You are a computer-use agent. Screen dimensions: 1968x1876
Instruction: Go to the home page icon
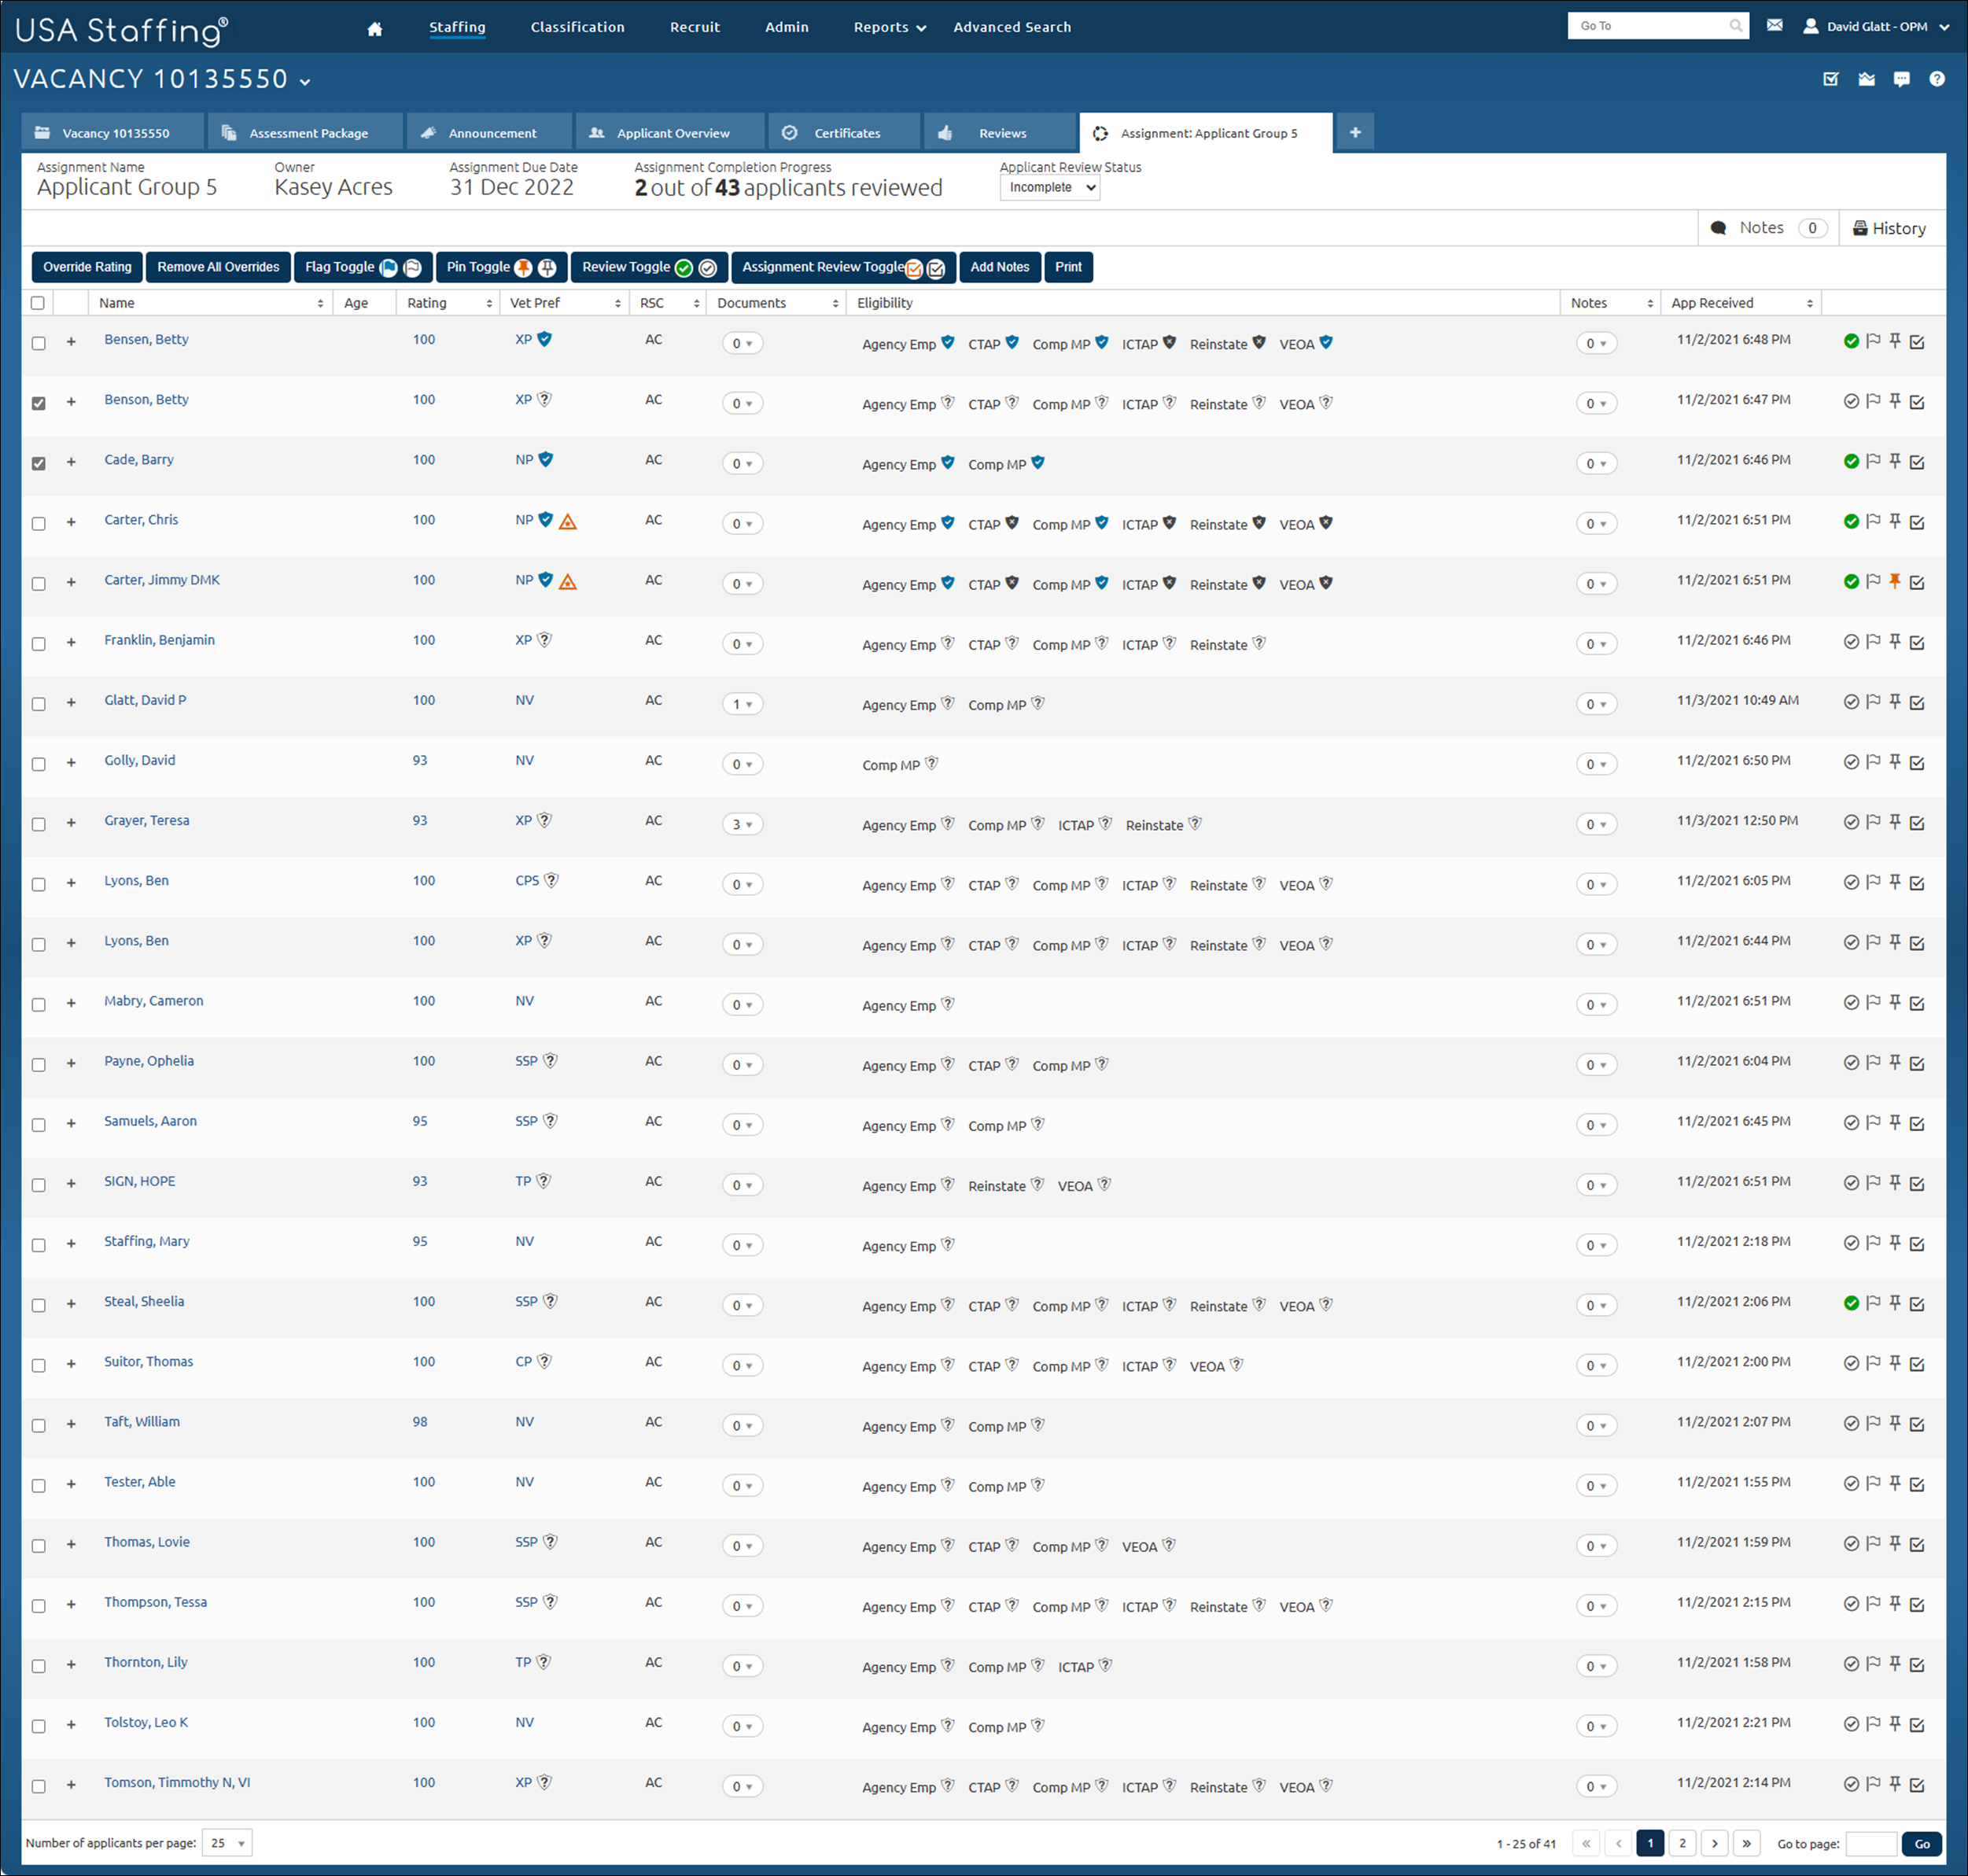(x=375, y=29)
